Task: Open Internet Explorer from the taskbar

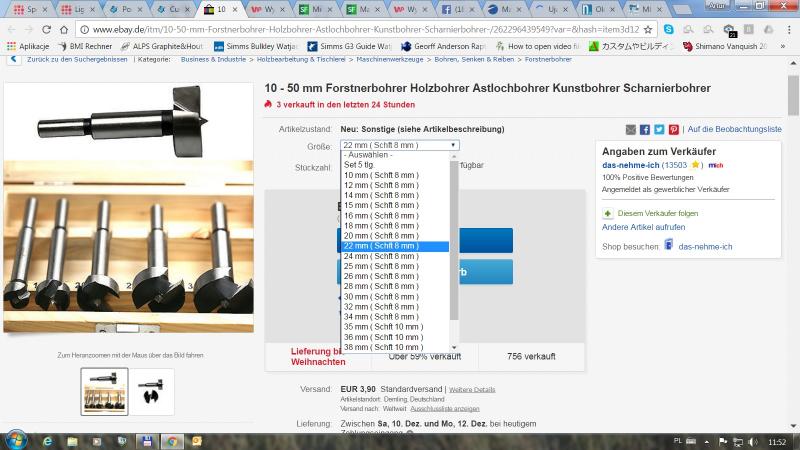Action: (47, 440)
